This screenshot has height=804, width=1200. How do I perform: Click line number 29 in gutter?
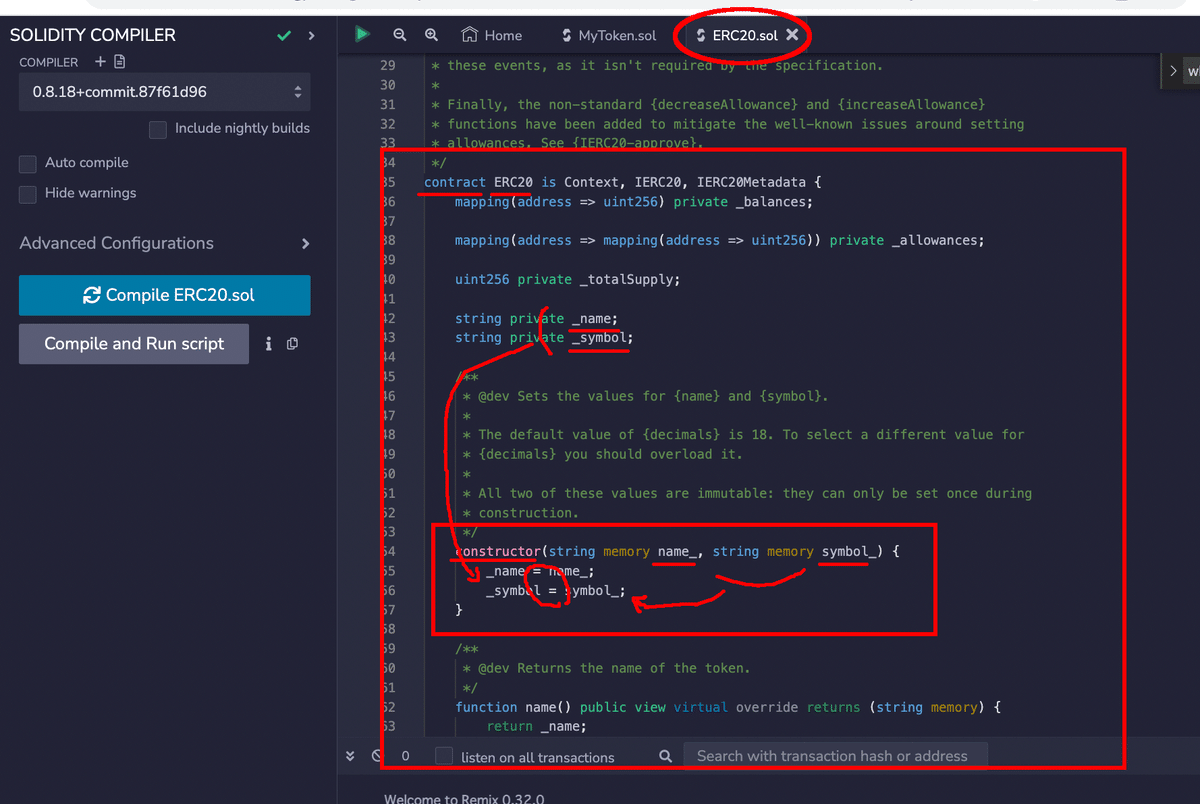pos(388,65)
